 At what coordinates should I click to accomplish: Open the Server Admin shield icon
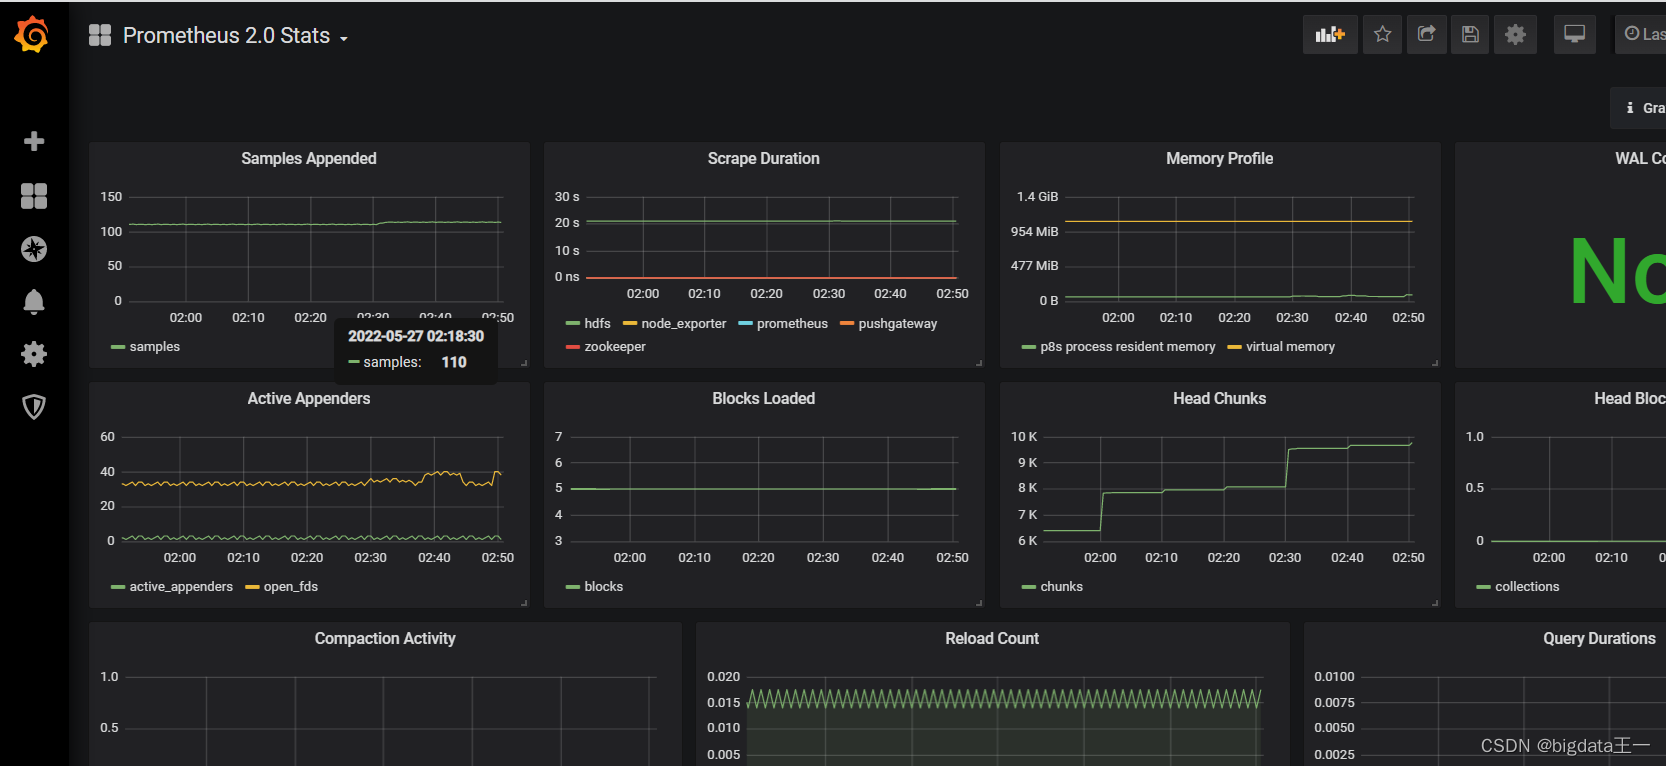pyautogui.click(x=34, y=407)
